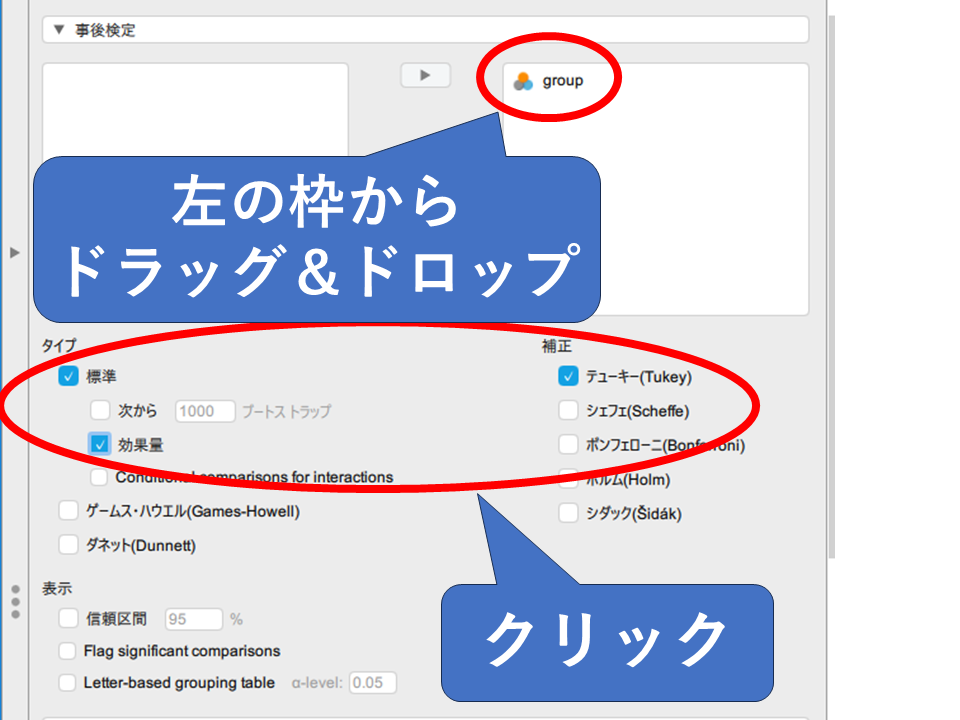Enable シェフェ (Scheffe) correction

tap(568, 410)
